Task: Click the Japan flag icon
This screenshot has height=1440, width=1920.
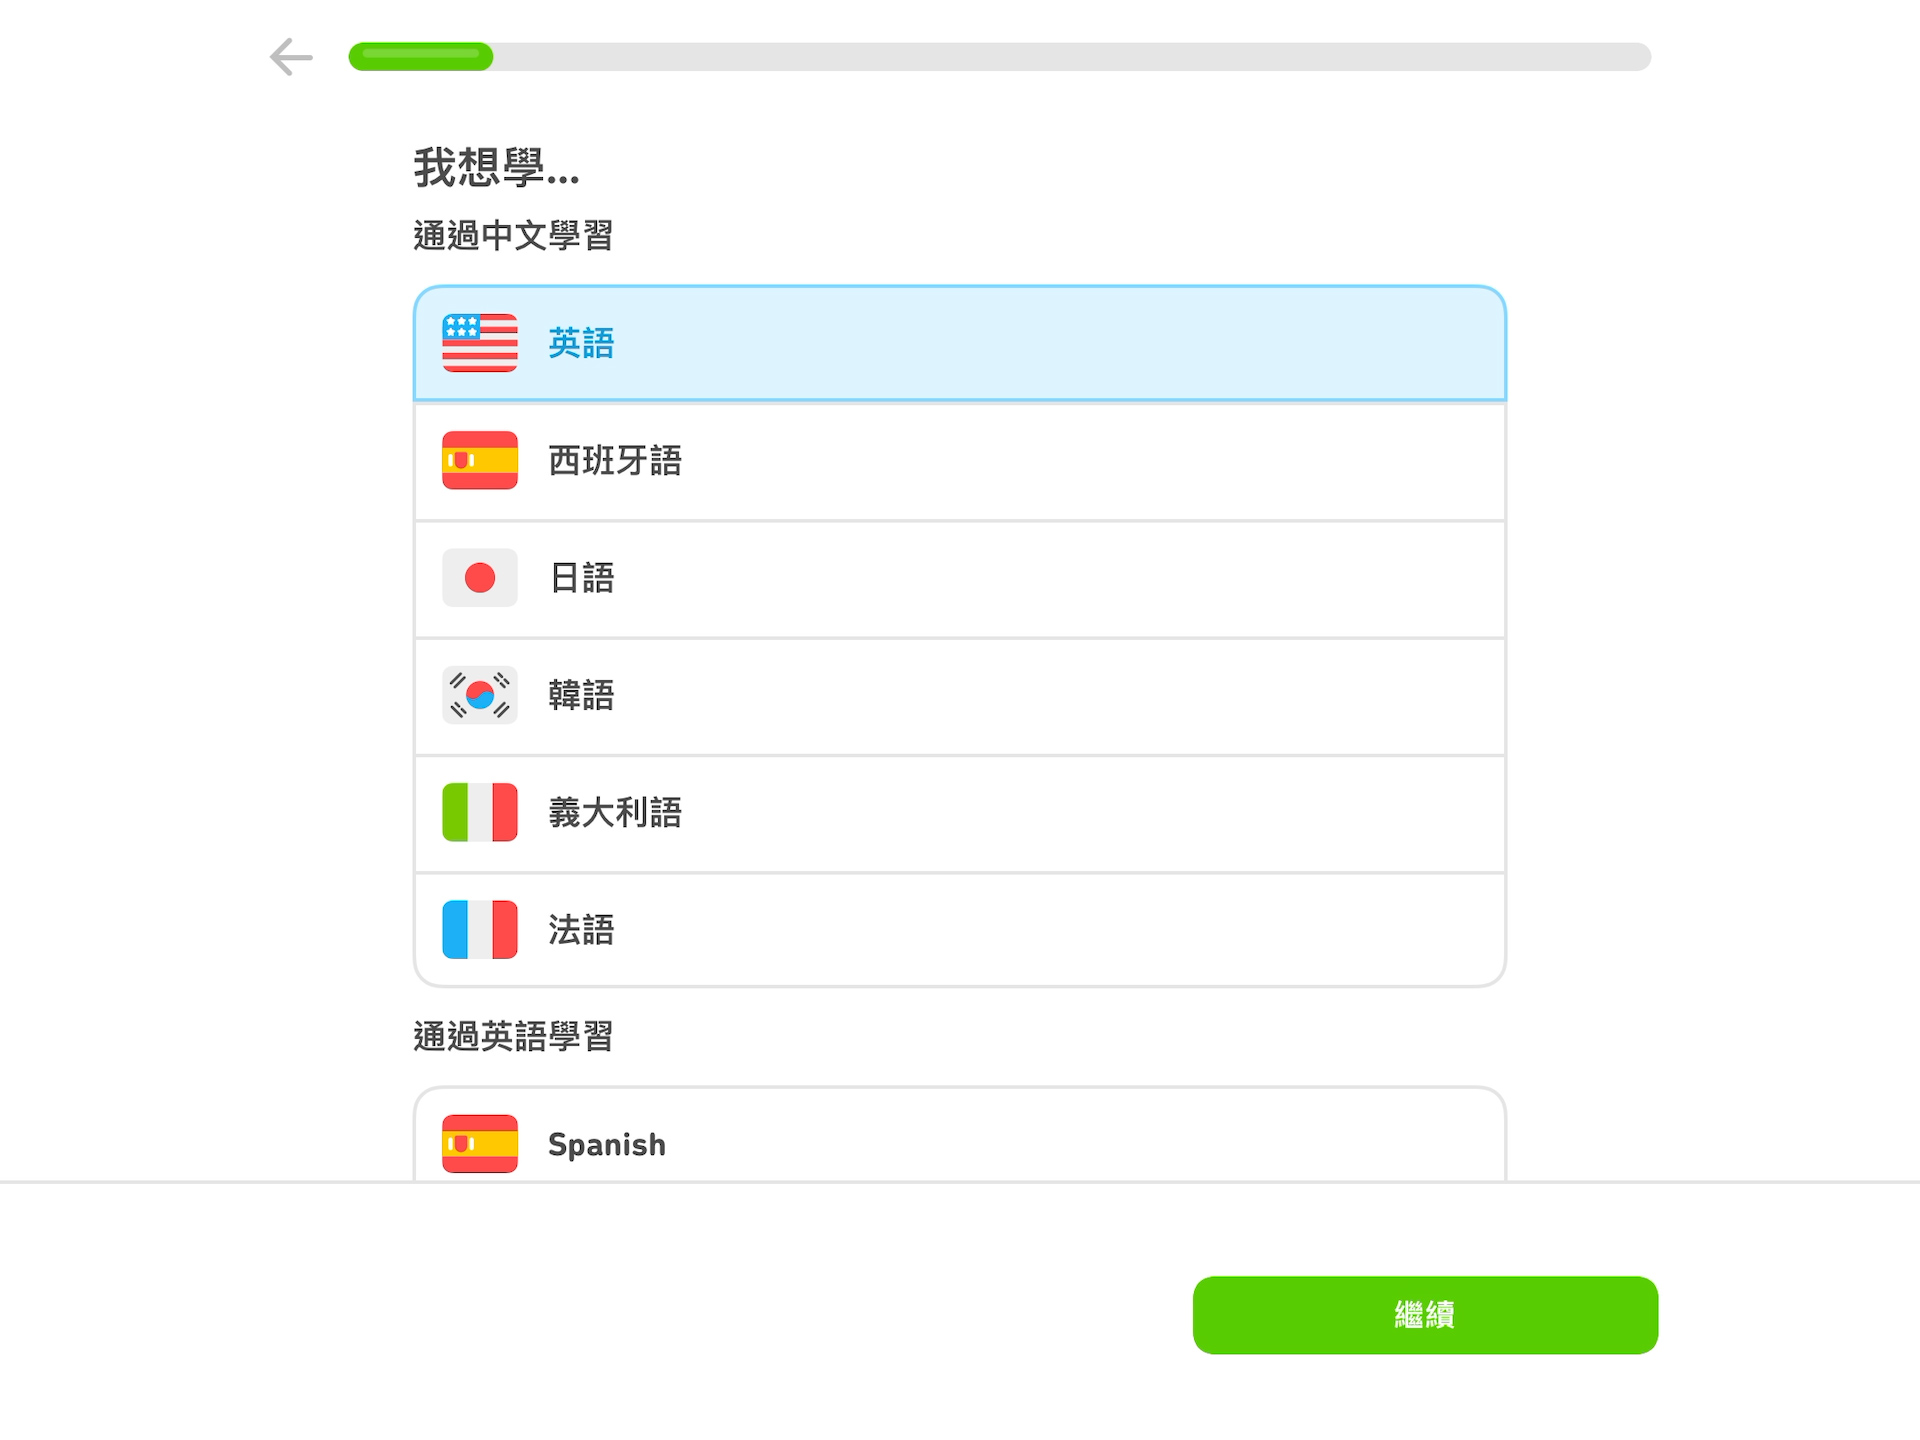Action: [x=480, y=577]
